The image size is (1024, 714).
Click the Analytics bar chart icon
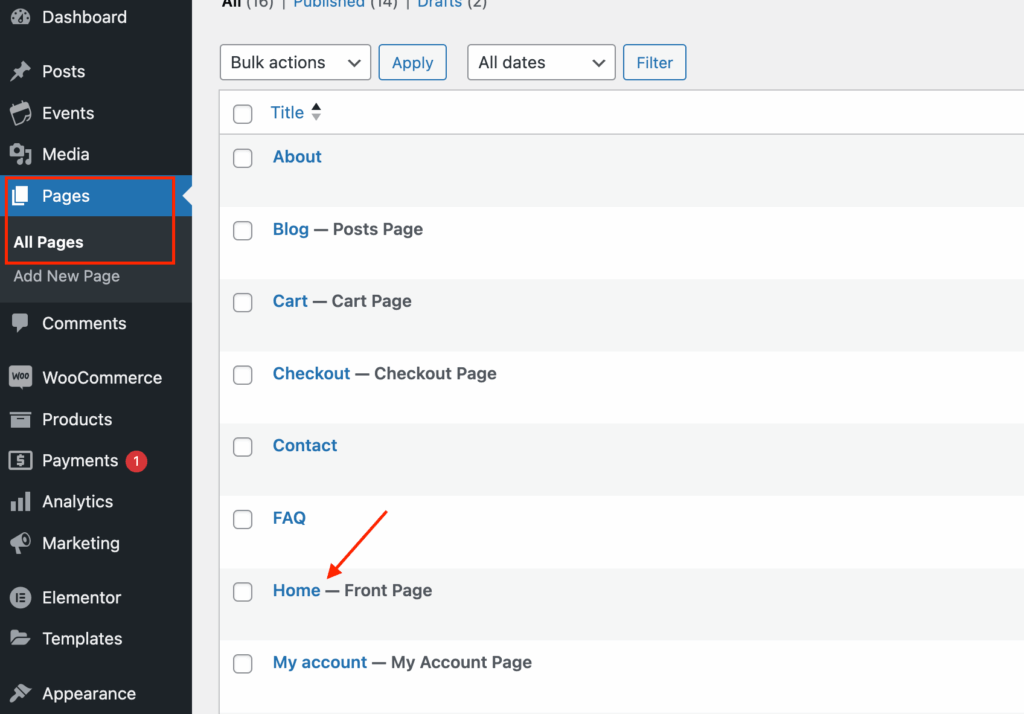click(x=20, y=502)
